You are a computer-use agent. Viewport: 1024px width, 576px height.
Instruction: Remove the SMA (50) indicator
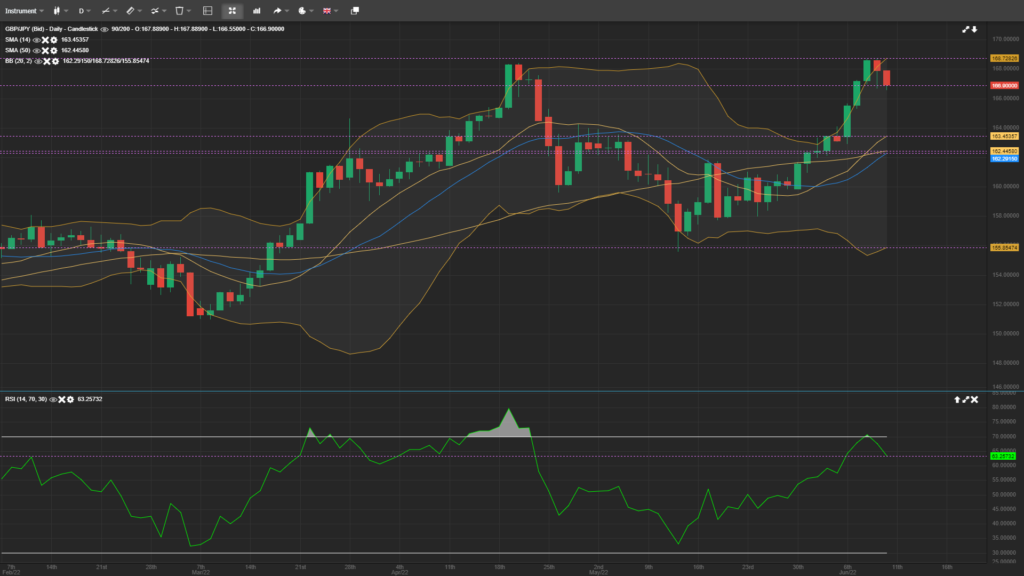[x=45, y=50]
